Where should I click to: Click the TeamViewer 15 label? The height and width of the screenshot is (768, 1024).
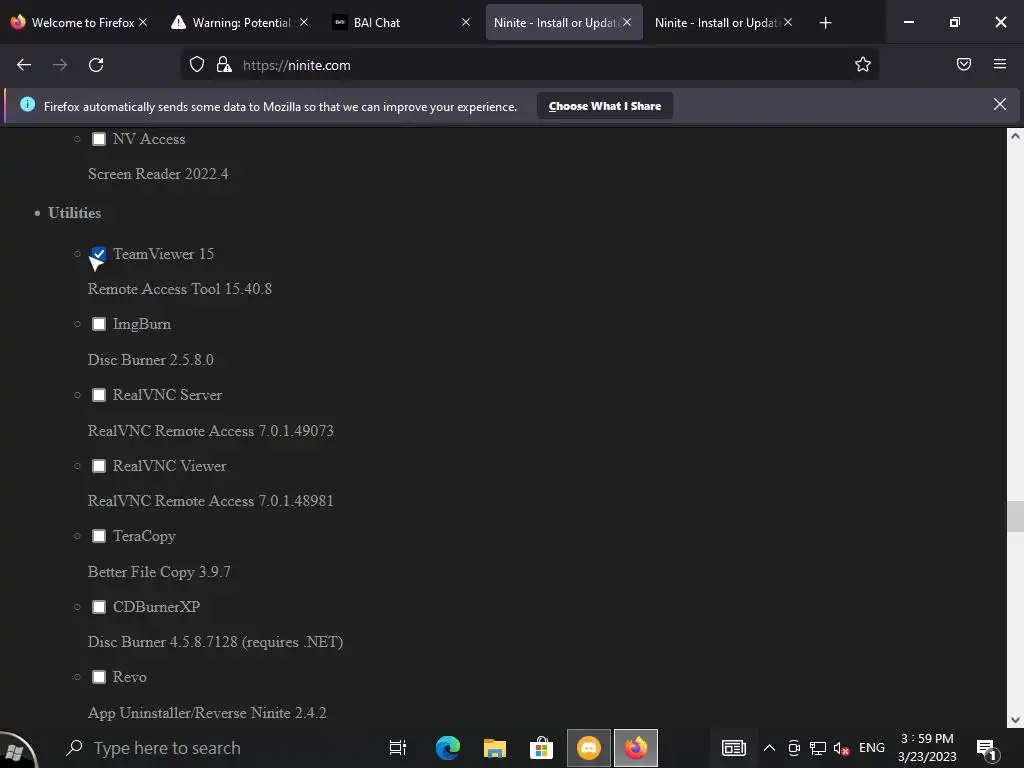click(163, 254)
